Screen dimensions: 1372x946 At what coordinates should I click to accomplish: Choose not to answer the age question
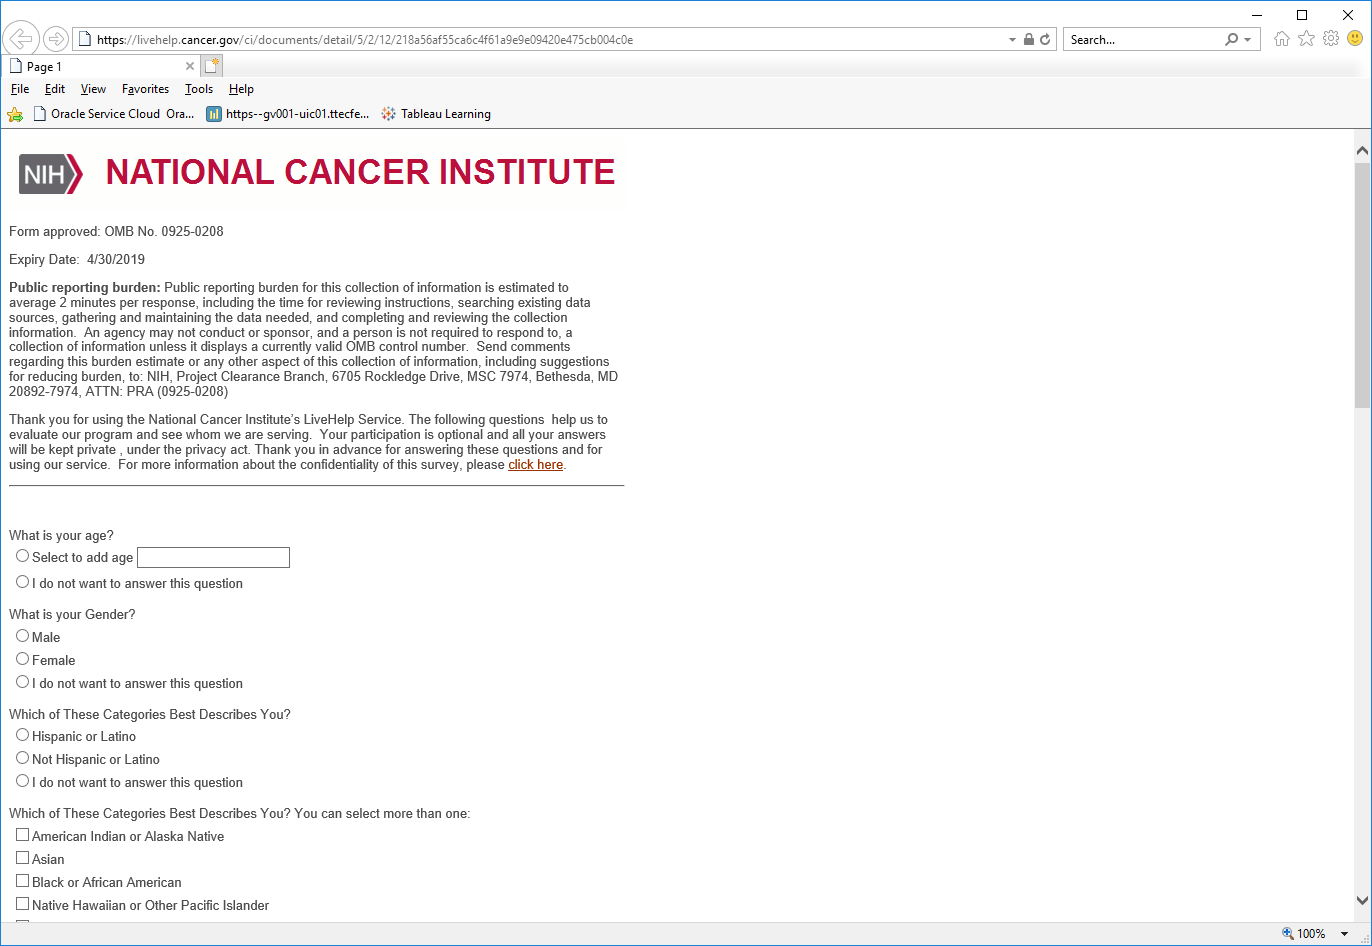pos(23,582)
